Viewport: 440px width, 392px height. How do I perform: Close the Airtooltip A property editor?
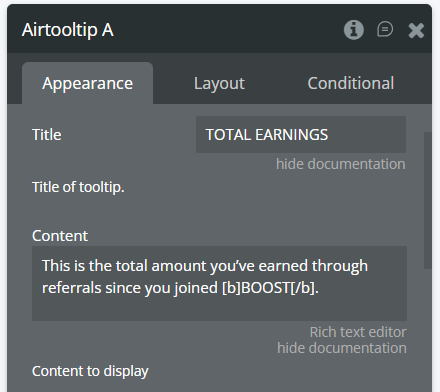[x=416, y=30]
